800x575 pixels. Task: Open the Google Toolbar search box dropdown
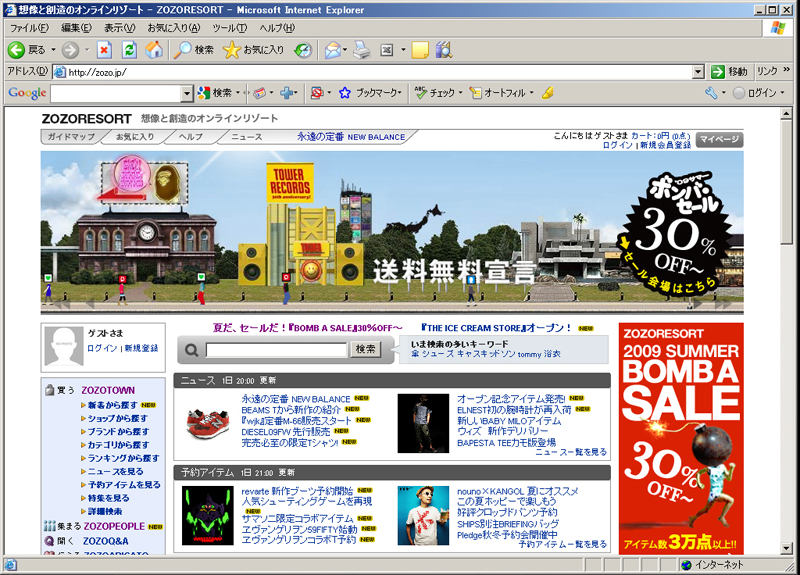[186, 93]
